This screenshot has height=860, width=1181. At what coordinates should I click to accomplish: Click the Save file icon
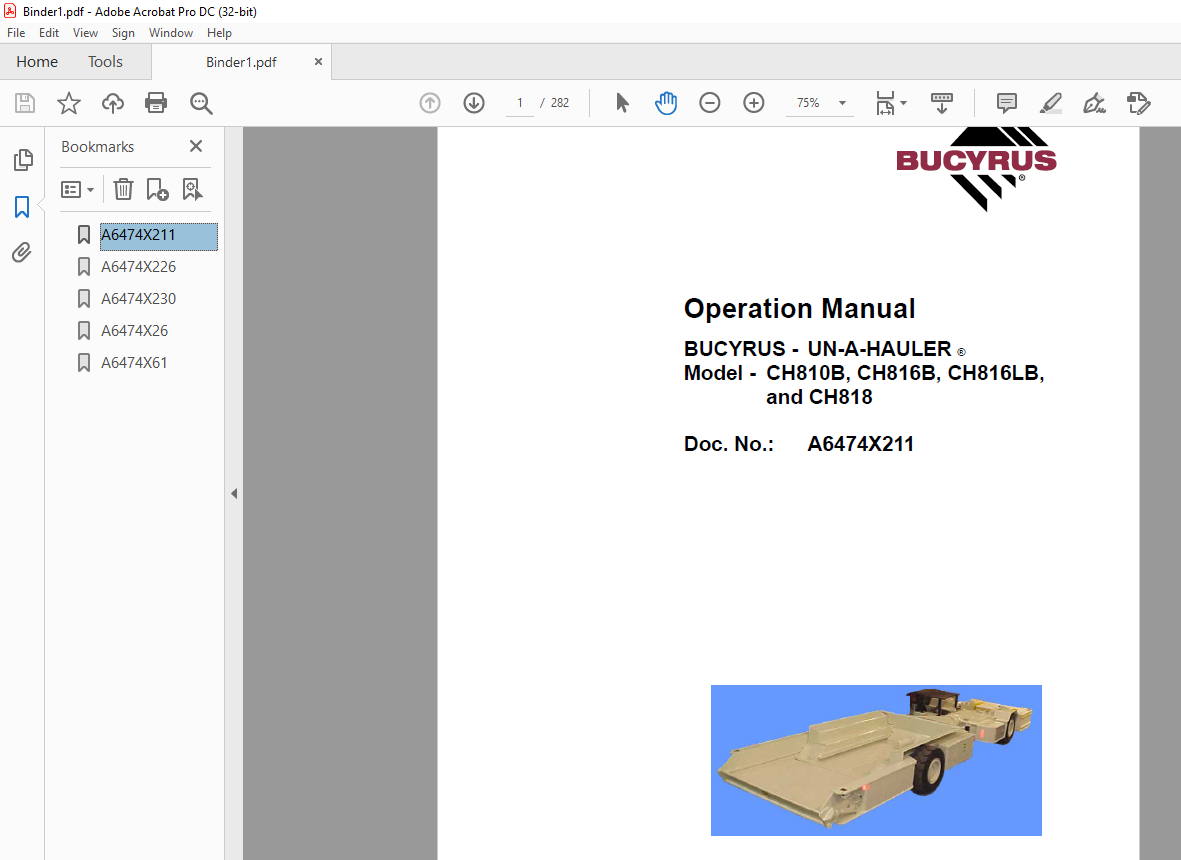point(25,103)
